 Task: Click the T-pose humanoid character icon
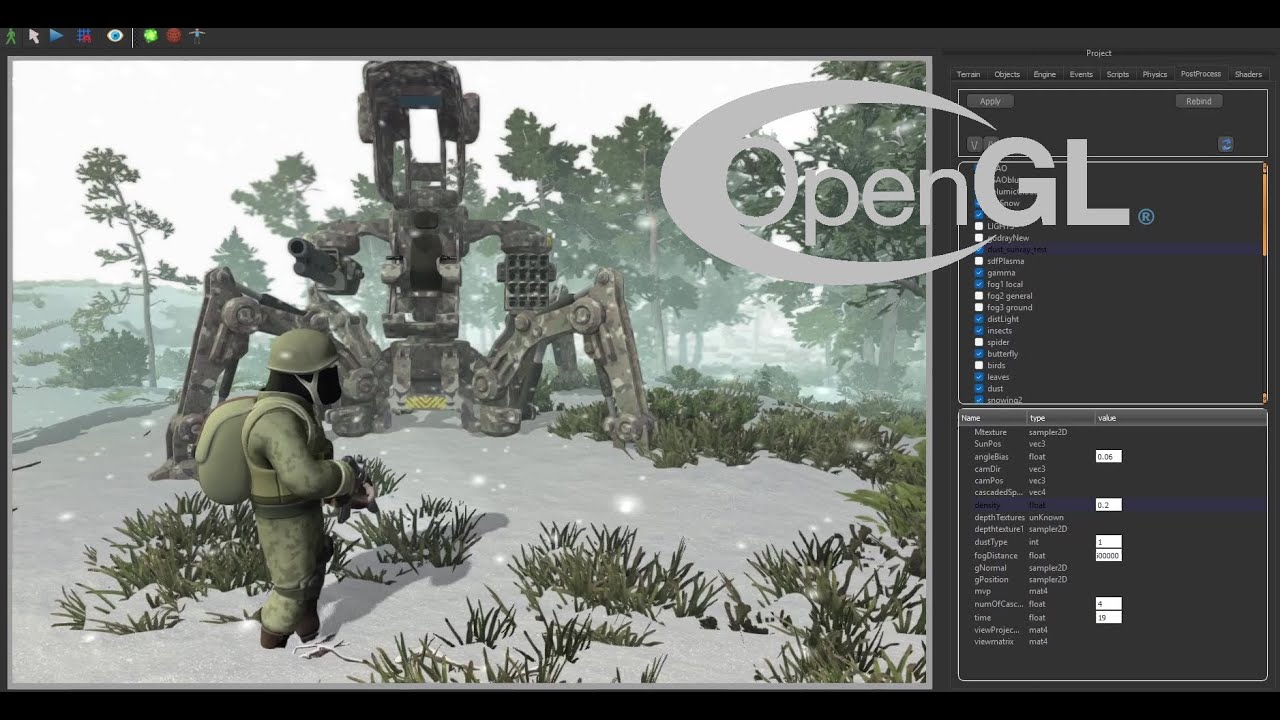[x=197, y=35]
